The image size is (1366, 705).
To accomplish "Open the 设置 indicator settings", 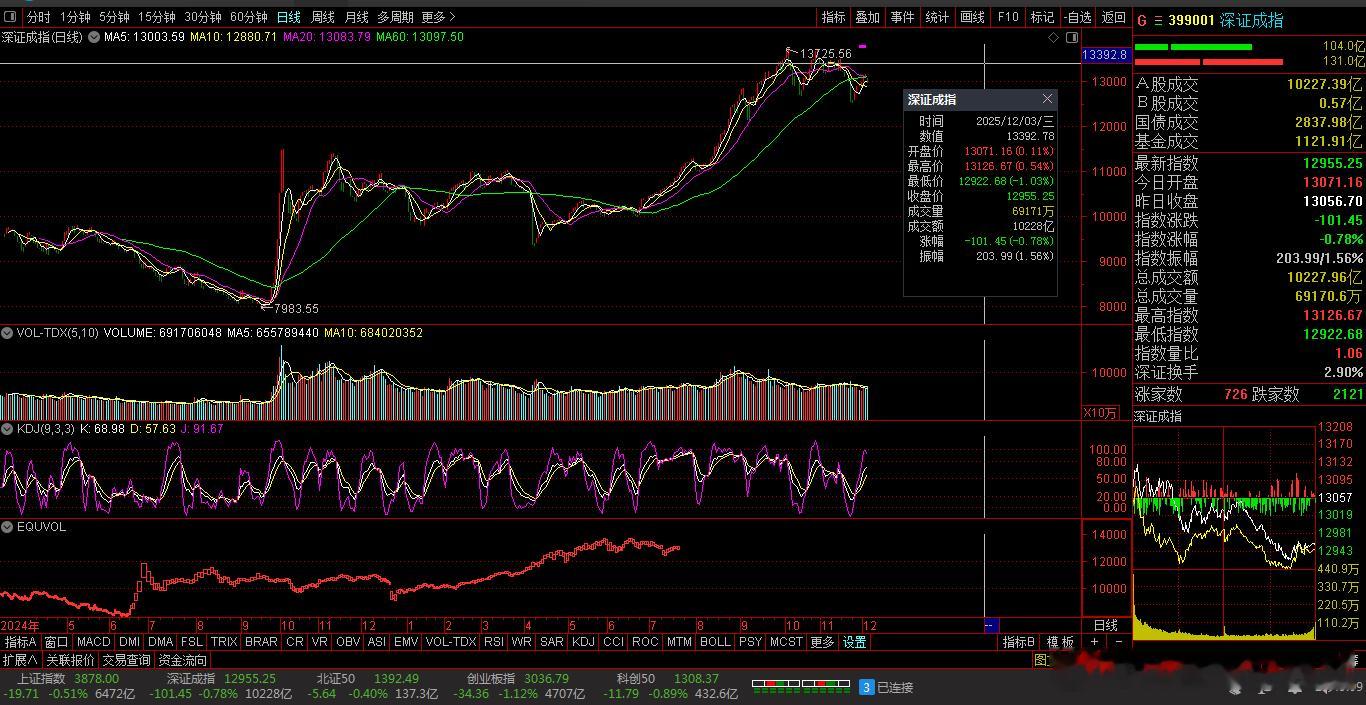I will coord(854,642).
